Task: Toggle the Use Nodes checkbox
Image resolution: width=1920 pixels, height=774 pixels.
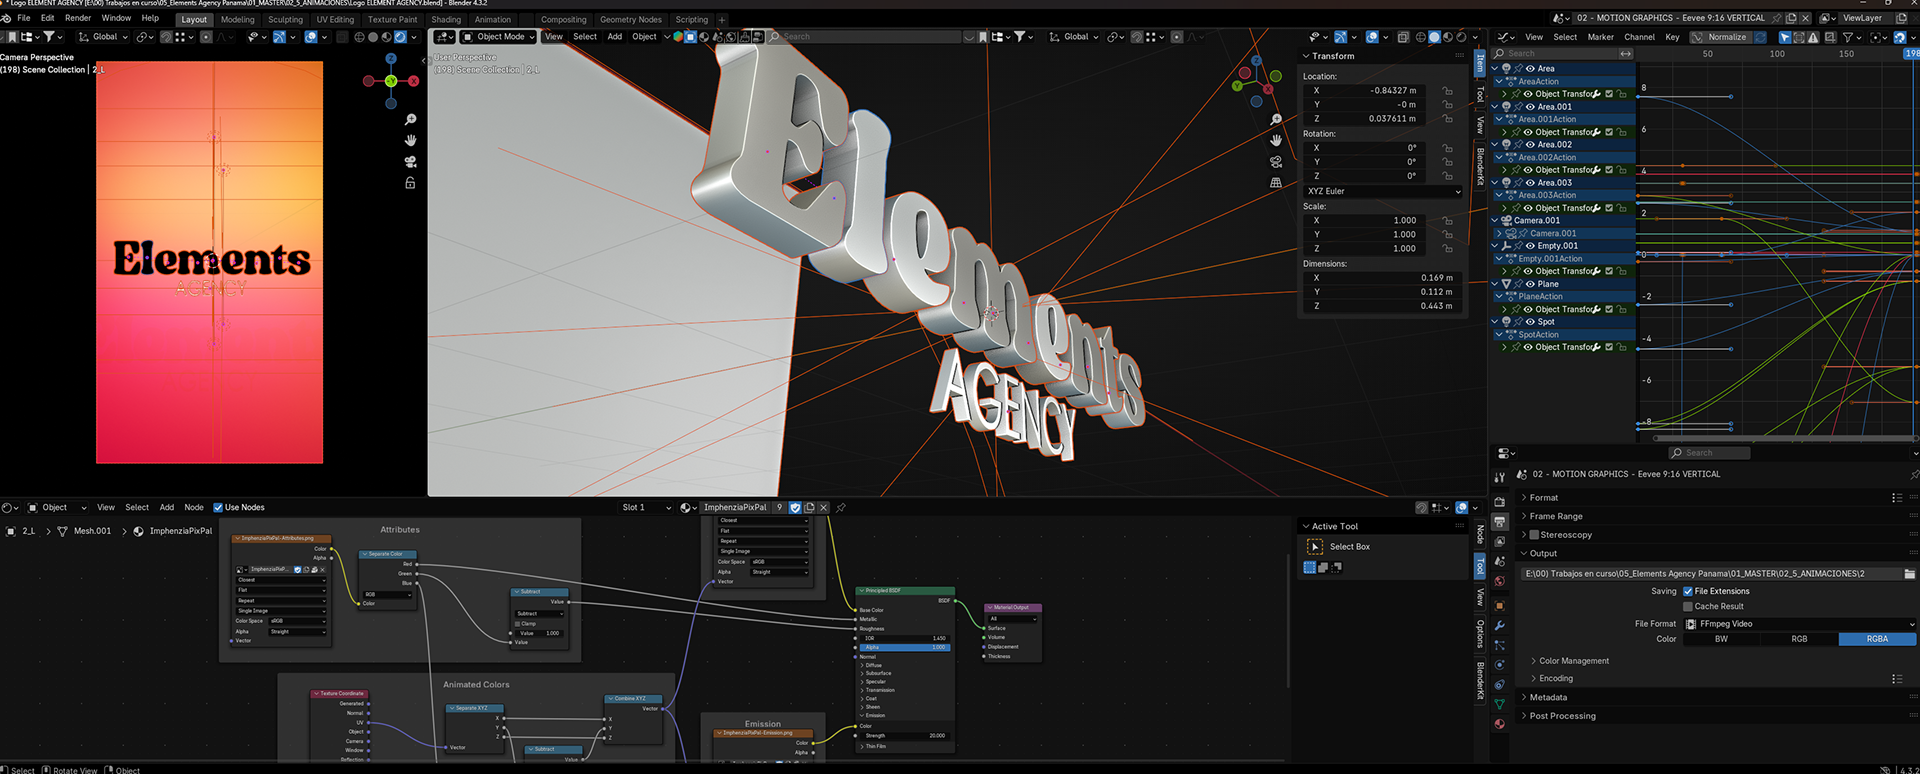Action: pyautogui.click(x=218, y=508)
